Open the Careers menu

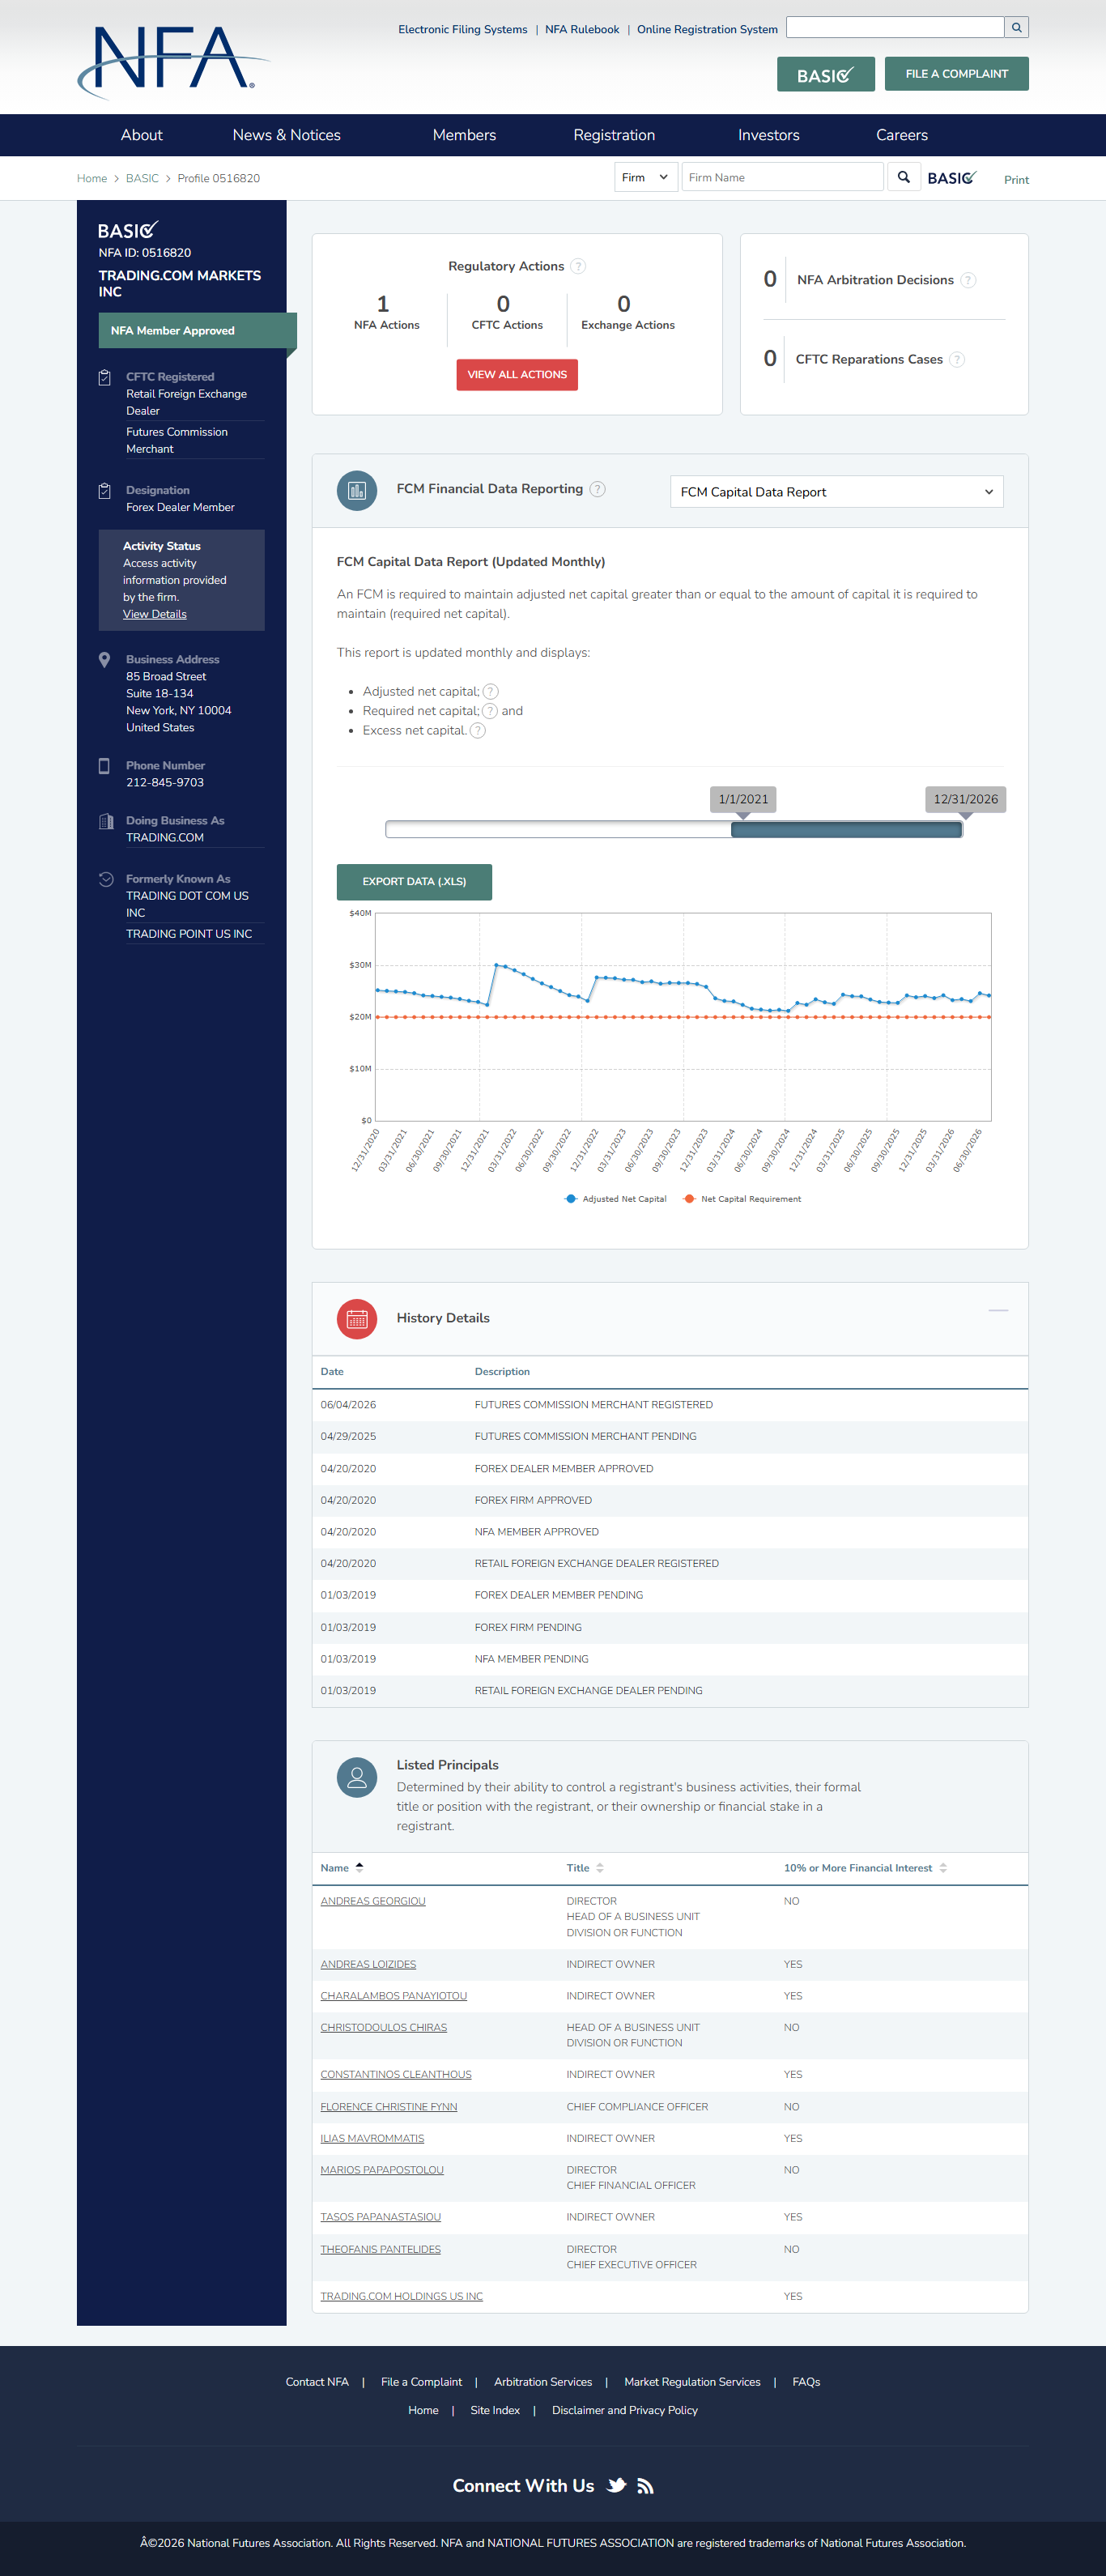tap(902, 135)
